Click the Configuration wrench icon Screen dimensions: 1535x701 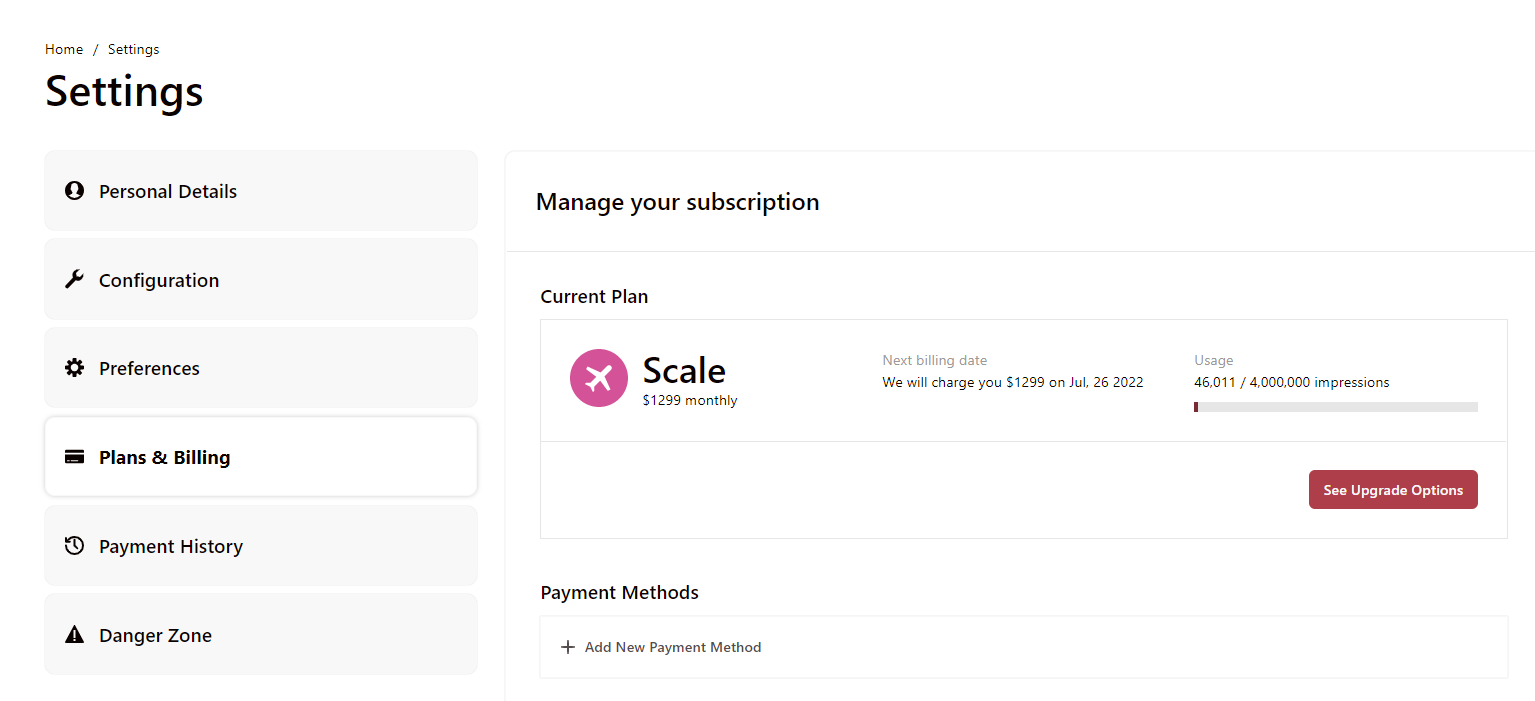tap(74, 279)
